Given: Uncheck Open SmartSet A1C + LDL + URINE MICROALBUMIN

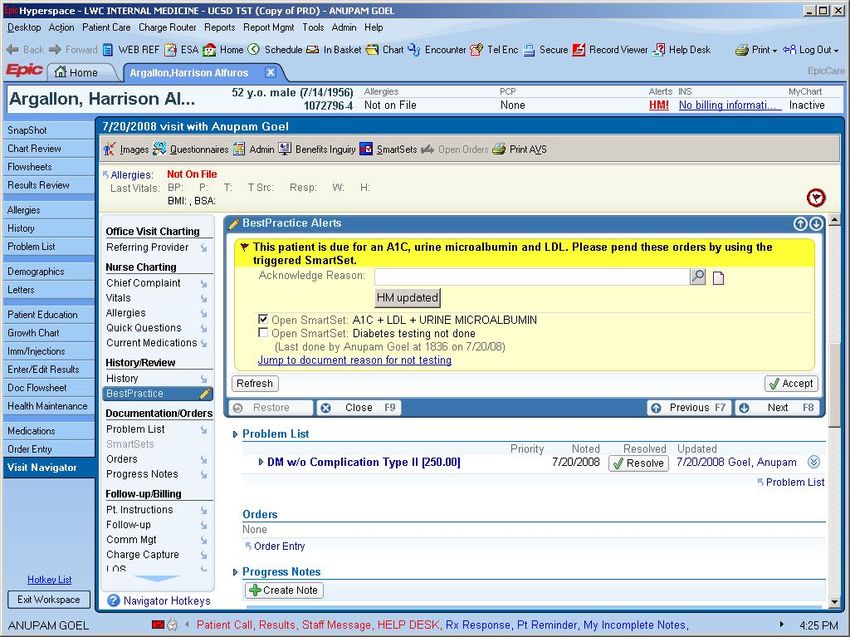Looking at the screenshot, I should click(x=263, y=319).
